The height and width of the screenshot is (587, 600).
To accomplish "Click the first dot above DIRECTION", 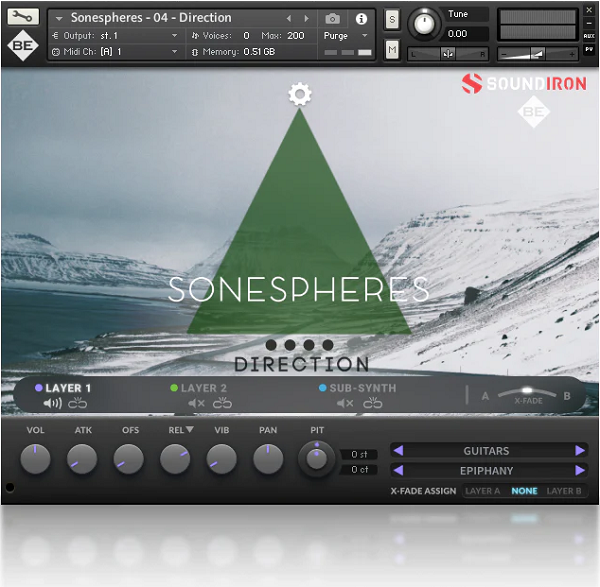I will coord(271,345).
